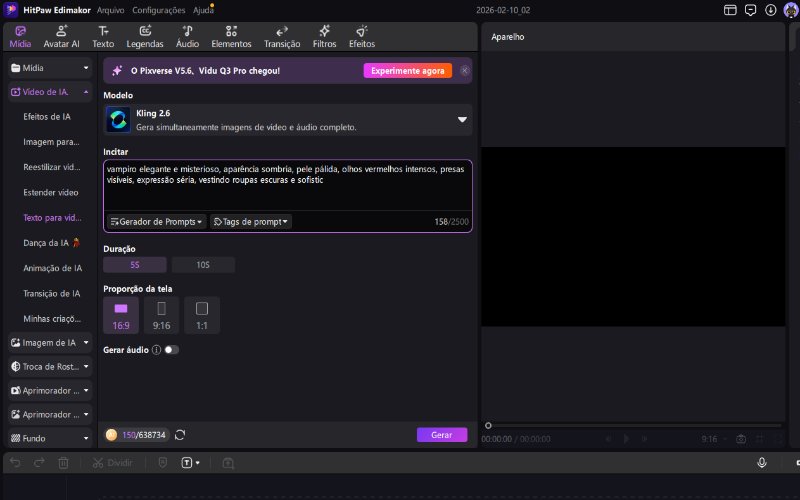Image resolution: width=800 pixels, height=500 pixels.
Task: Choose the 9:16 aspect ratio
Action: tap(161, 315)
